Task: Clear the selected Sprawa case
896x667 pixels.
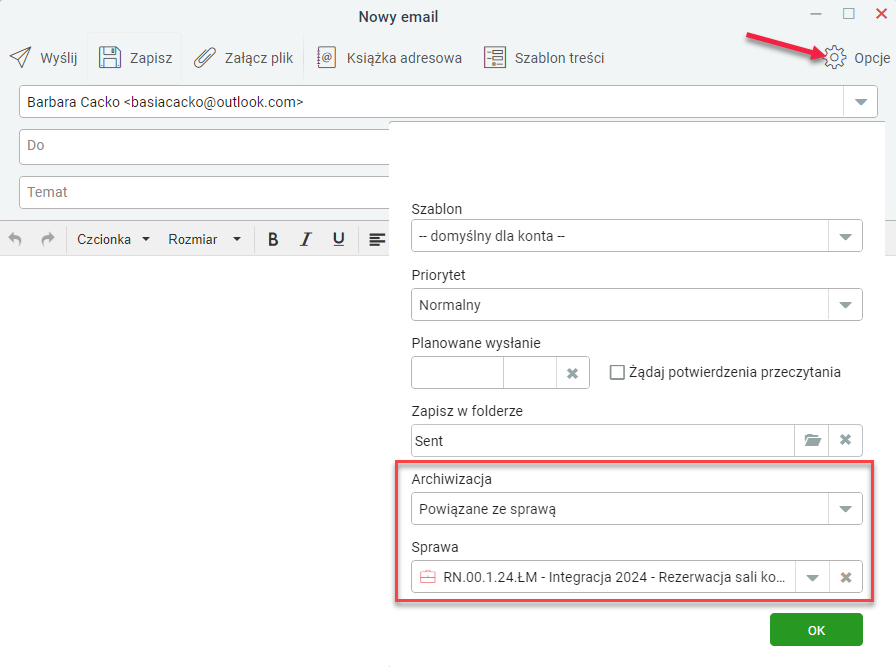Action: [846, 577]
